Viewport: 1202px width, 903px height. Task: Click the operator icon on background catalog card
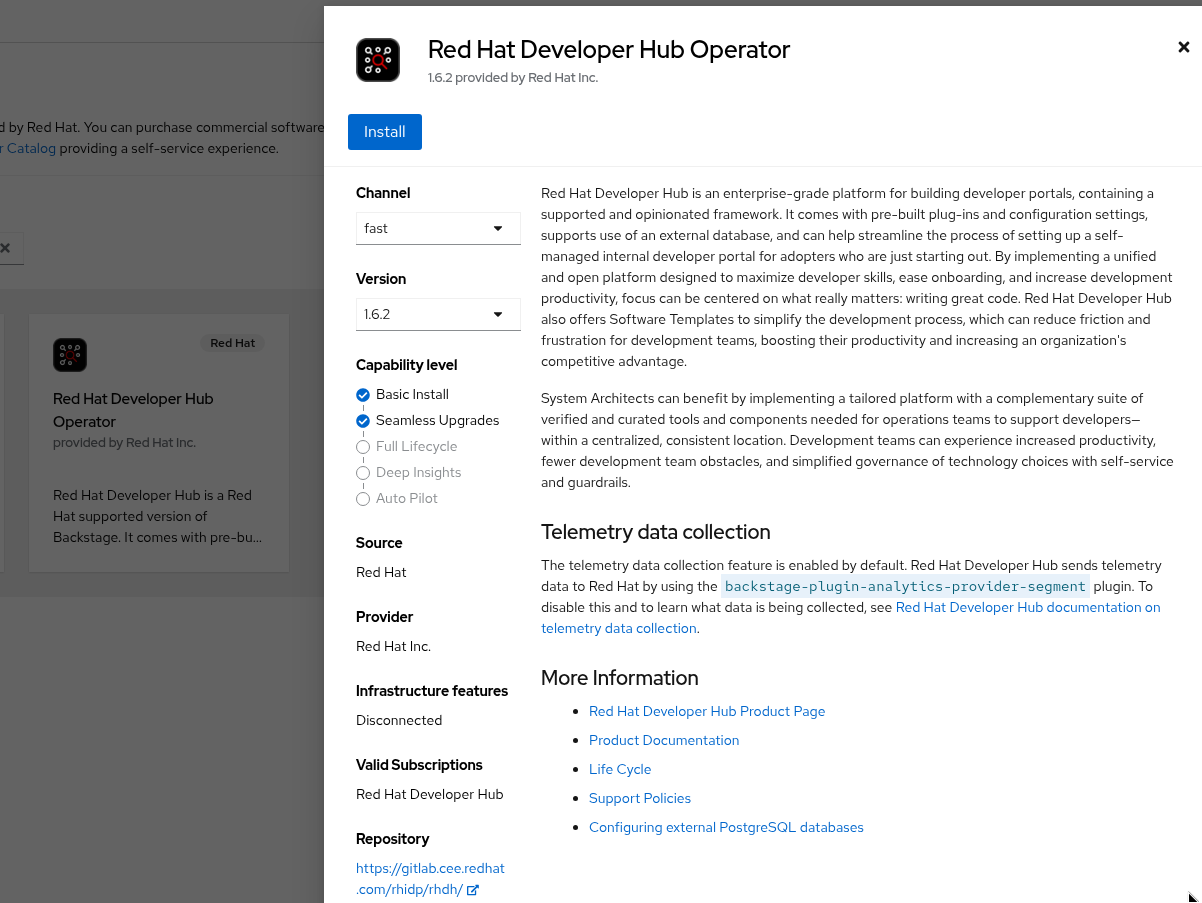tap(70, 355)
